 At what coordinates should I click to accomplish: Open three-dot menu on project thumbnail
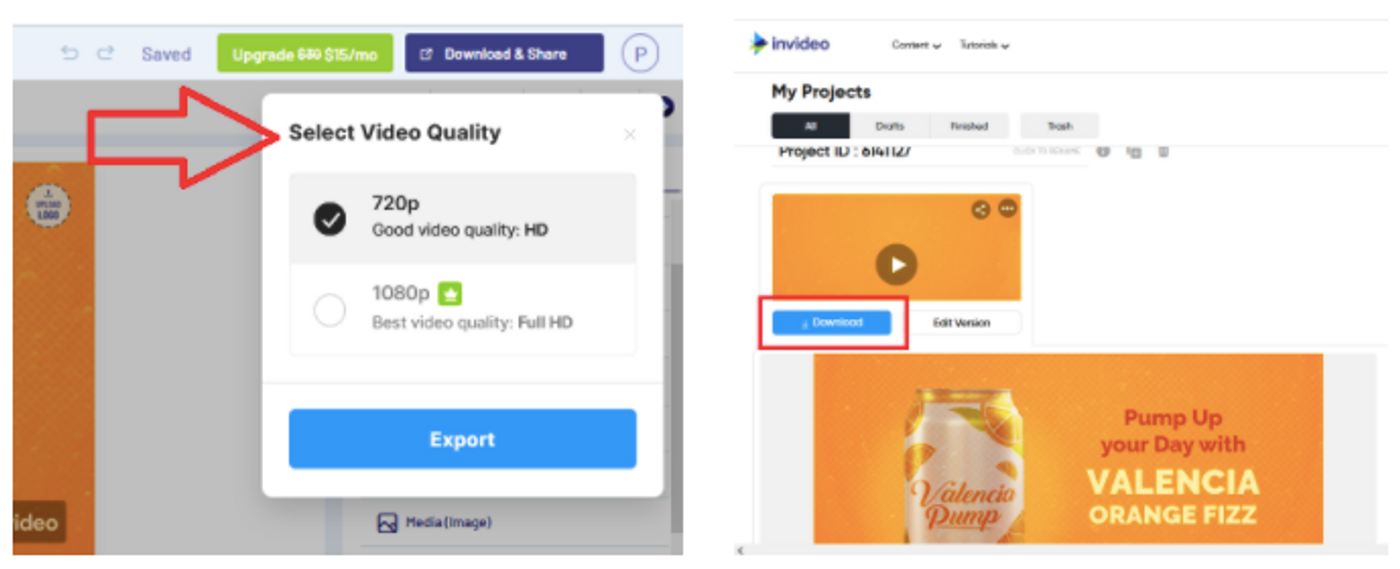point(1007,209)
